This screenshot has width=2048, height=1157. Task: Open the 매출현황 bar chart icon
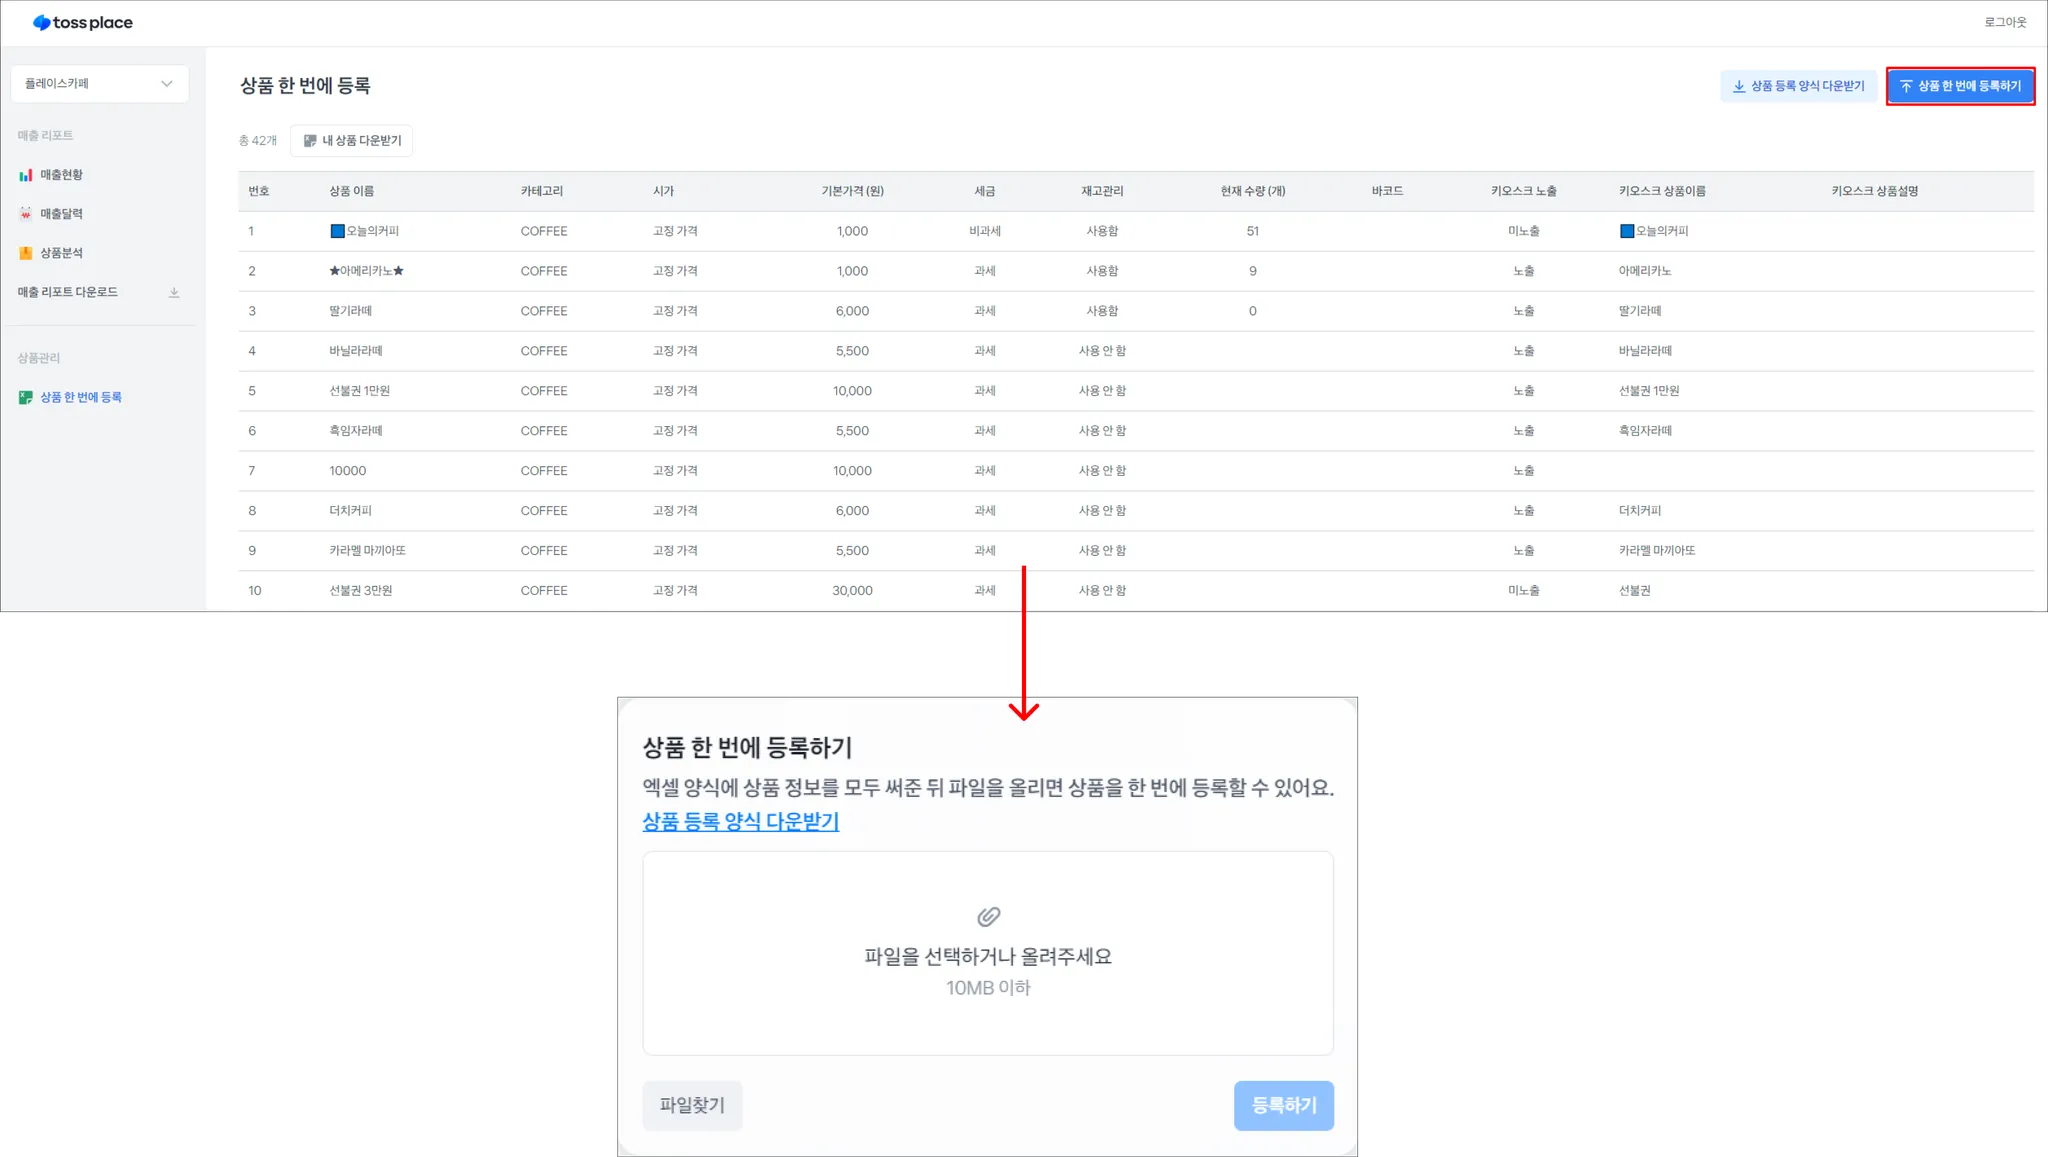coord(26,175)
